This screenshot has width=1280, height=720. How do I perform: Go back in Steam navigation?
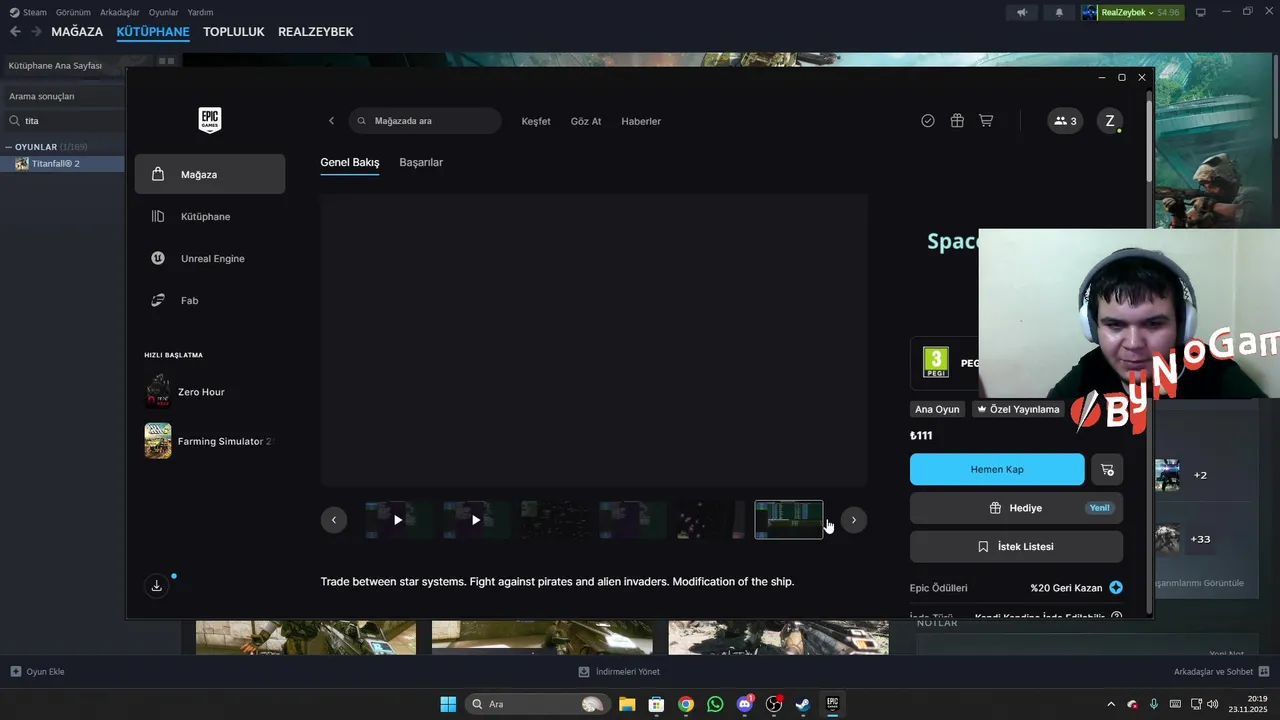(15, 32)
